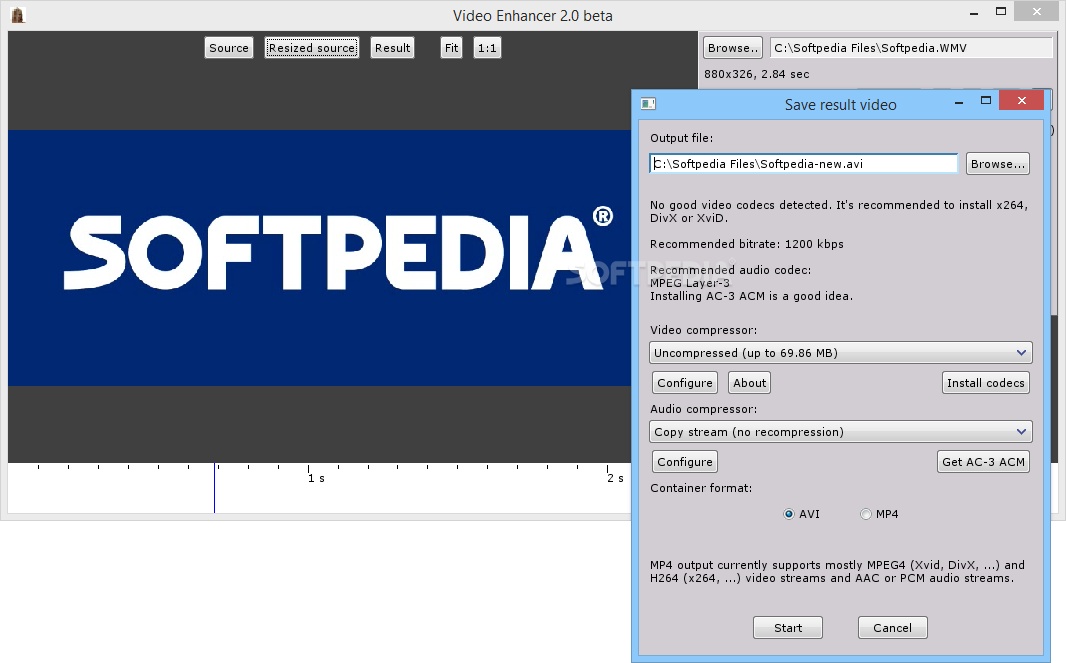Maximize the Video Enhancer main window
Viewport: 1066px width, 663px height.
click(x=1001, y=11)
